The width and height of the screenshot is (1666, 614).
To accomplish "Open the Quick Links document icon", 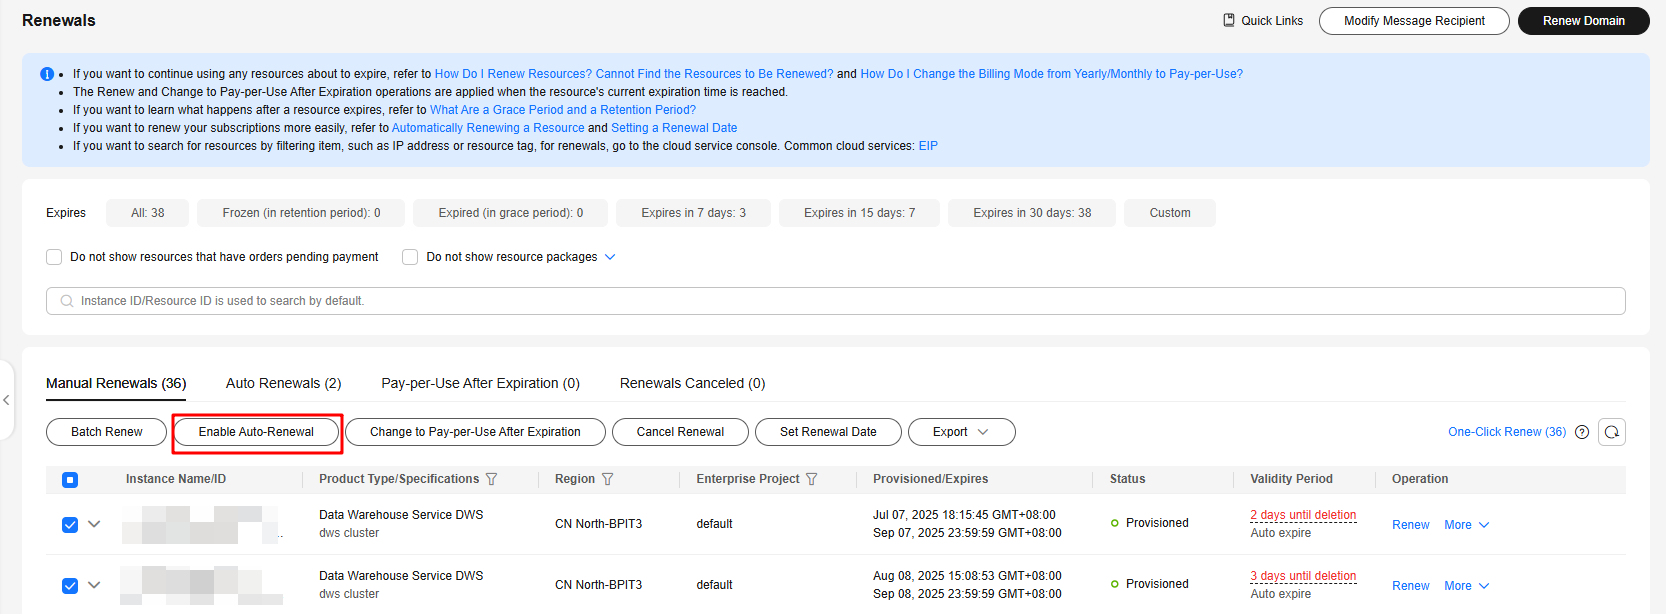I will pyautogui.click(x=1229, y=20).
